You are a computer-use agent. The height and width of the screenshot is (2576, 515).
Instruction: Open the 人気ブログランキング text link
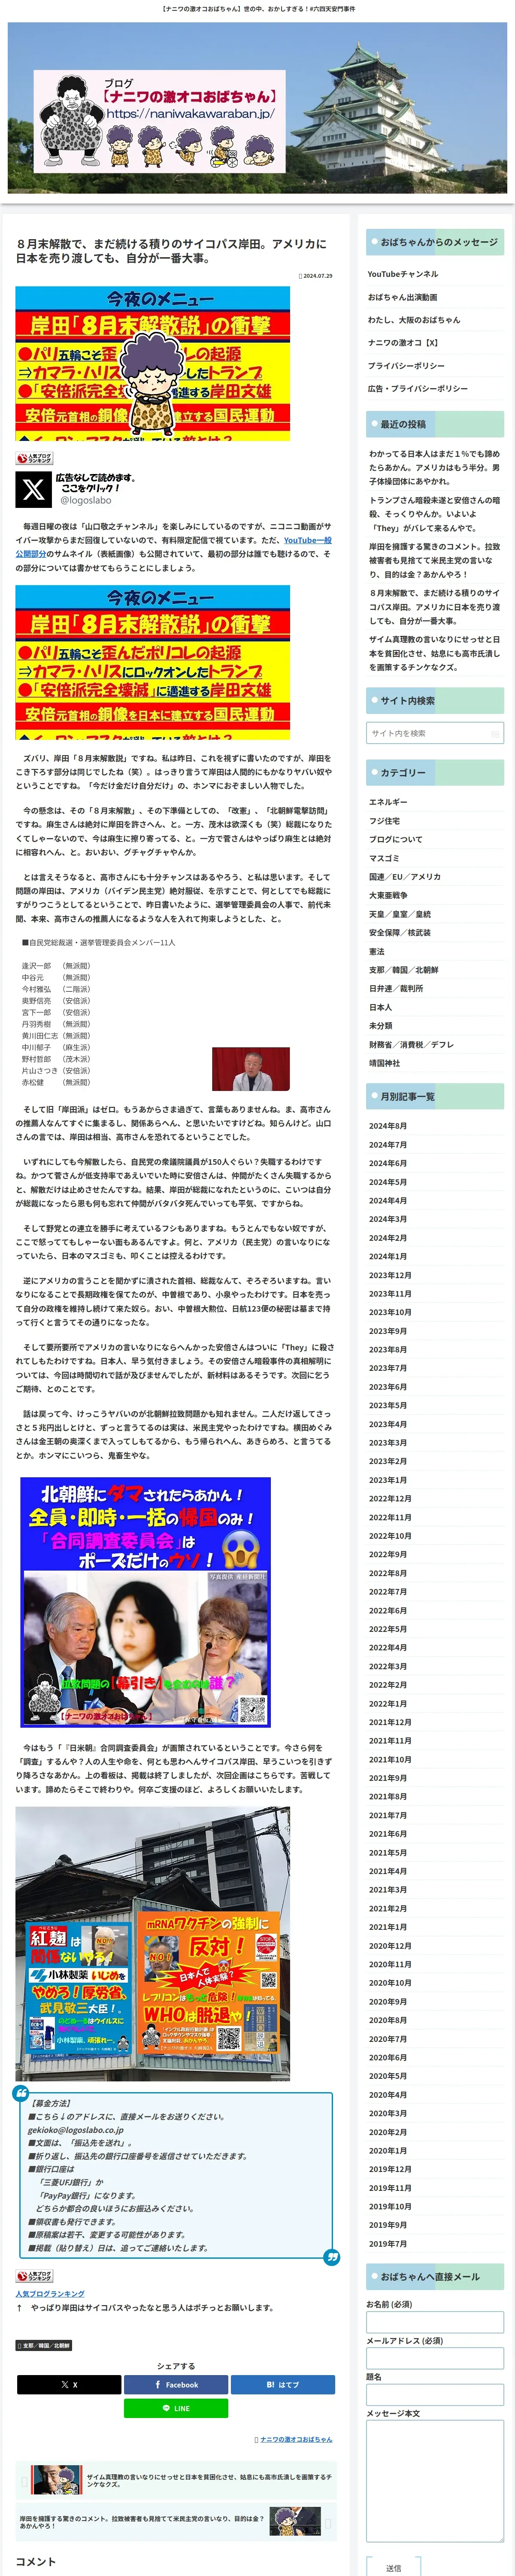pyautogui.click(x=50, y=2293)
